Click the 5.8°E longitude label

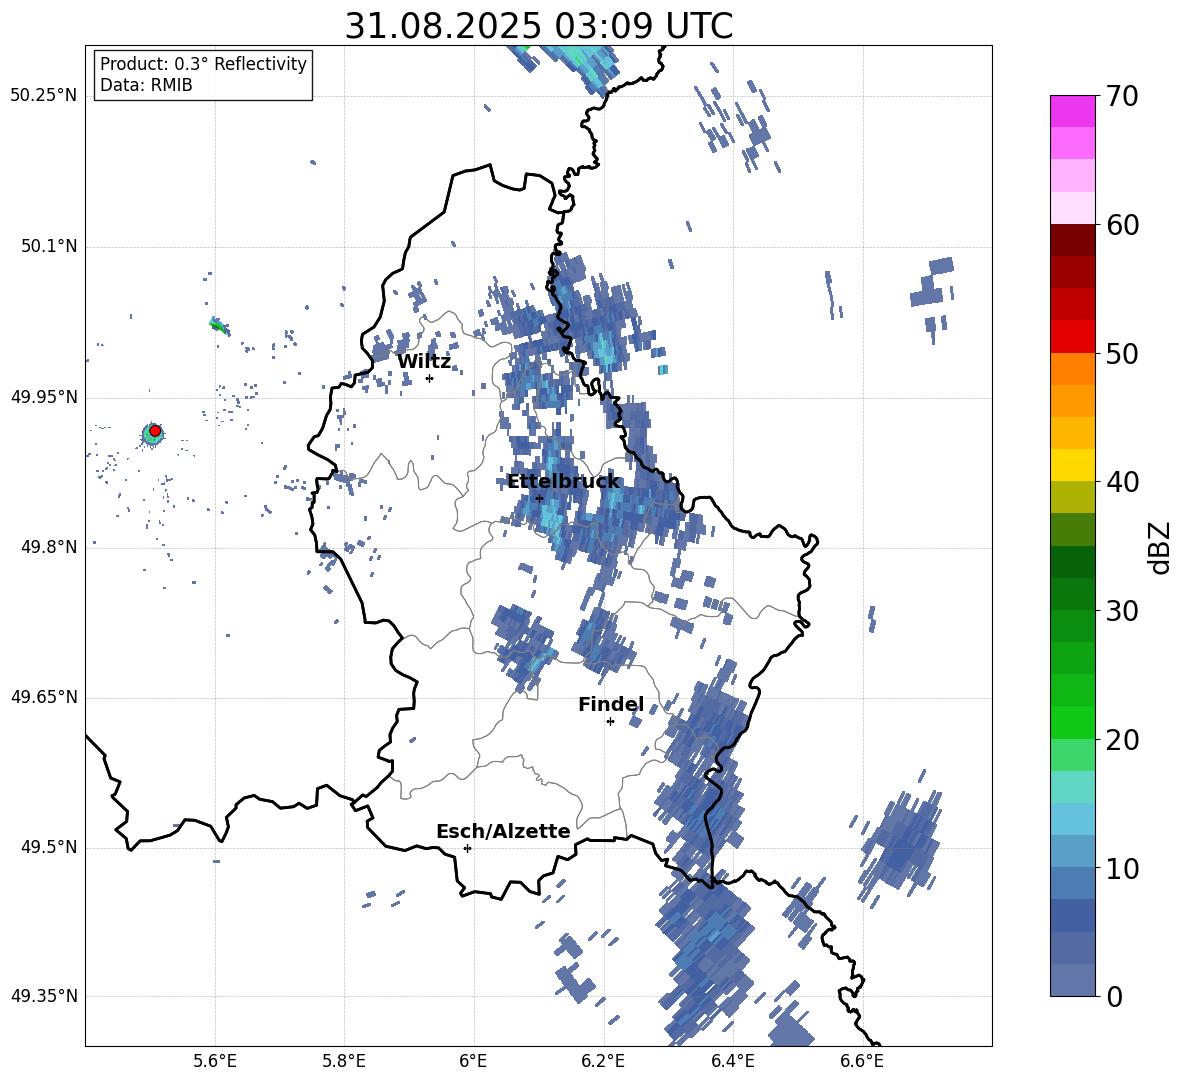[x=344, y=1061]
